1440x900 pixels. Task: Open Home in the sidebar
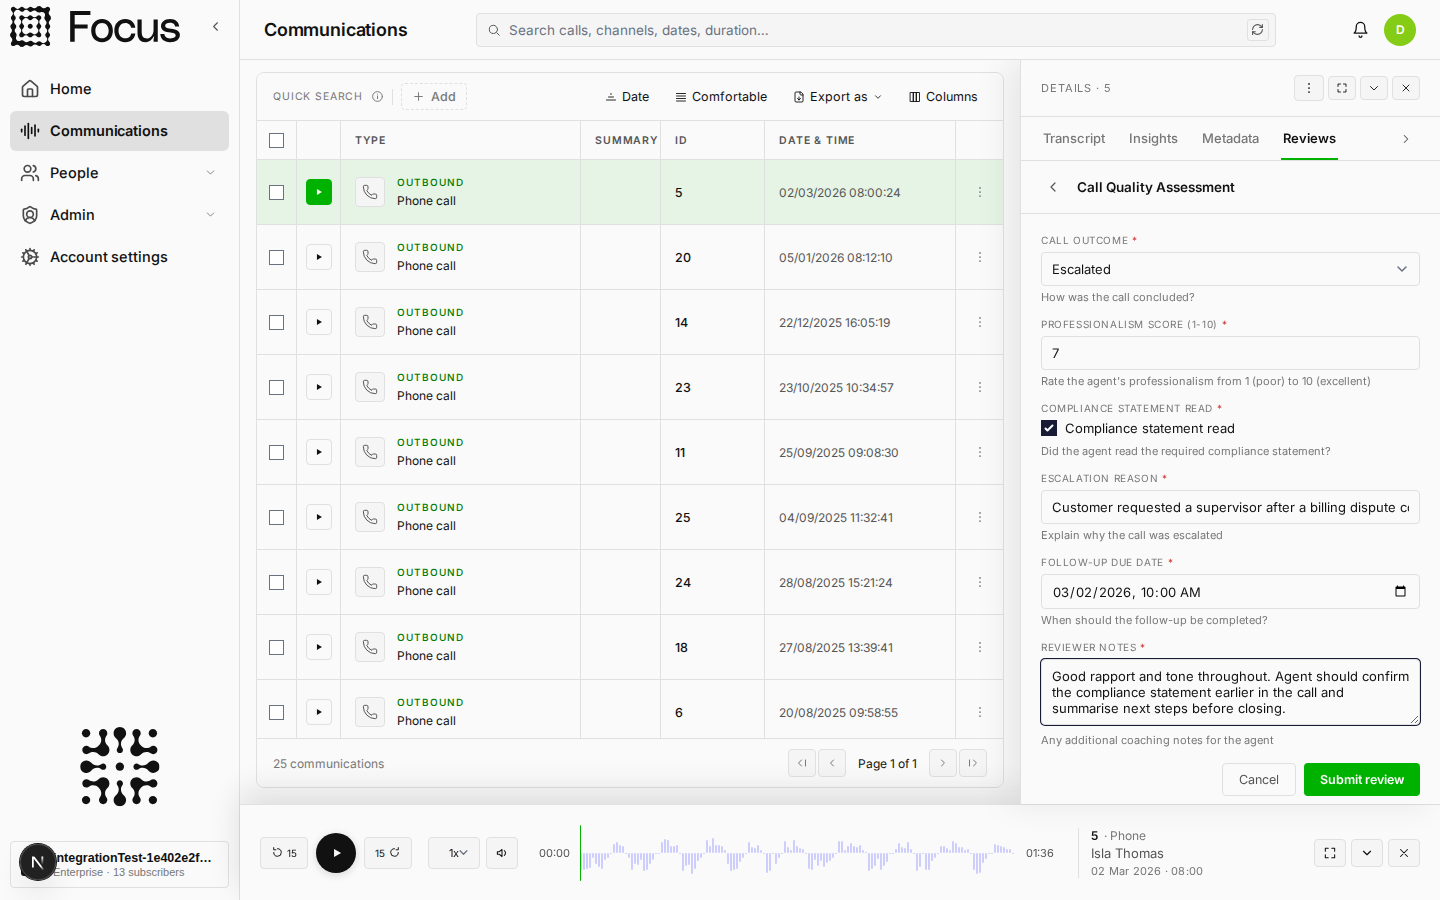tap(119, 89)
